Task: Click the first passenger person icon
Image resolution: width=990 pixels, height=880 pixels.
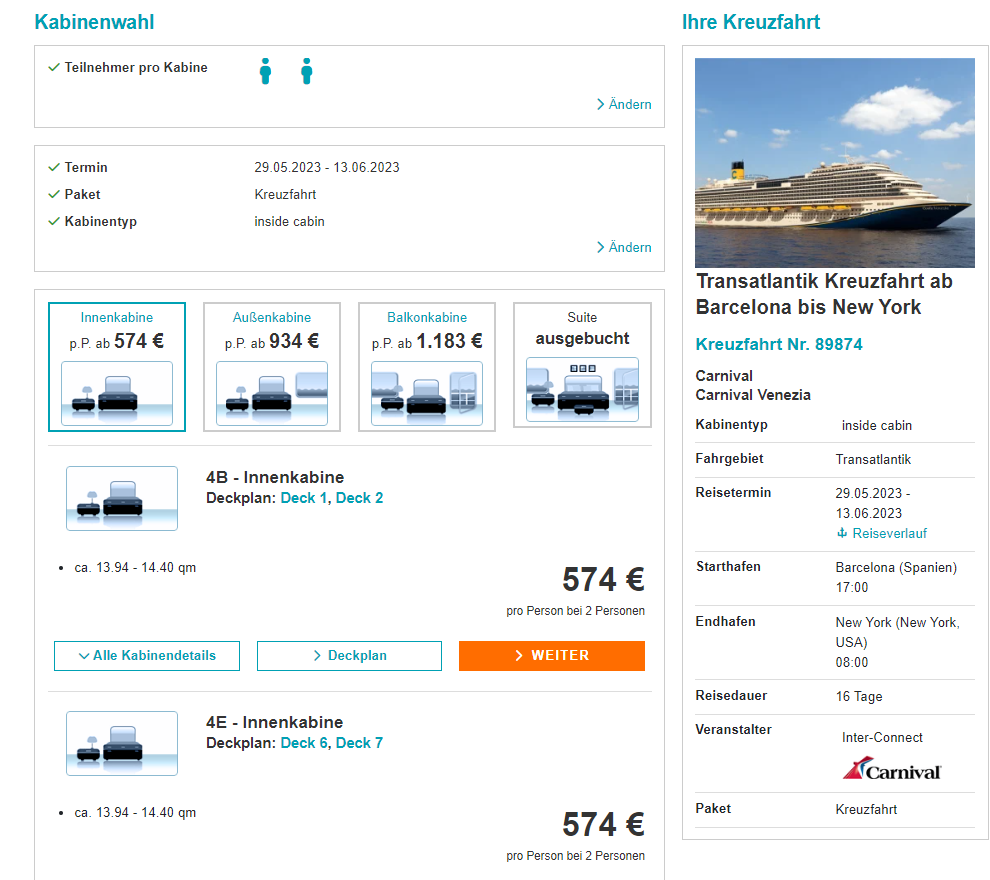Action: click(265, 71)
